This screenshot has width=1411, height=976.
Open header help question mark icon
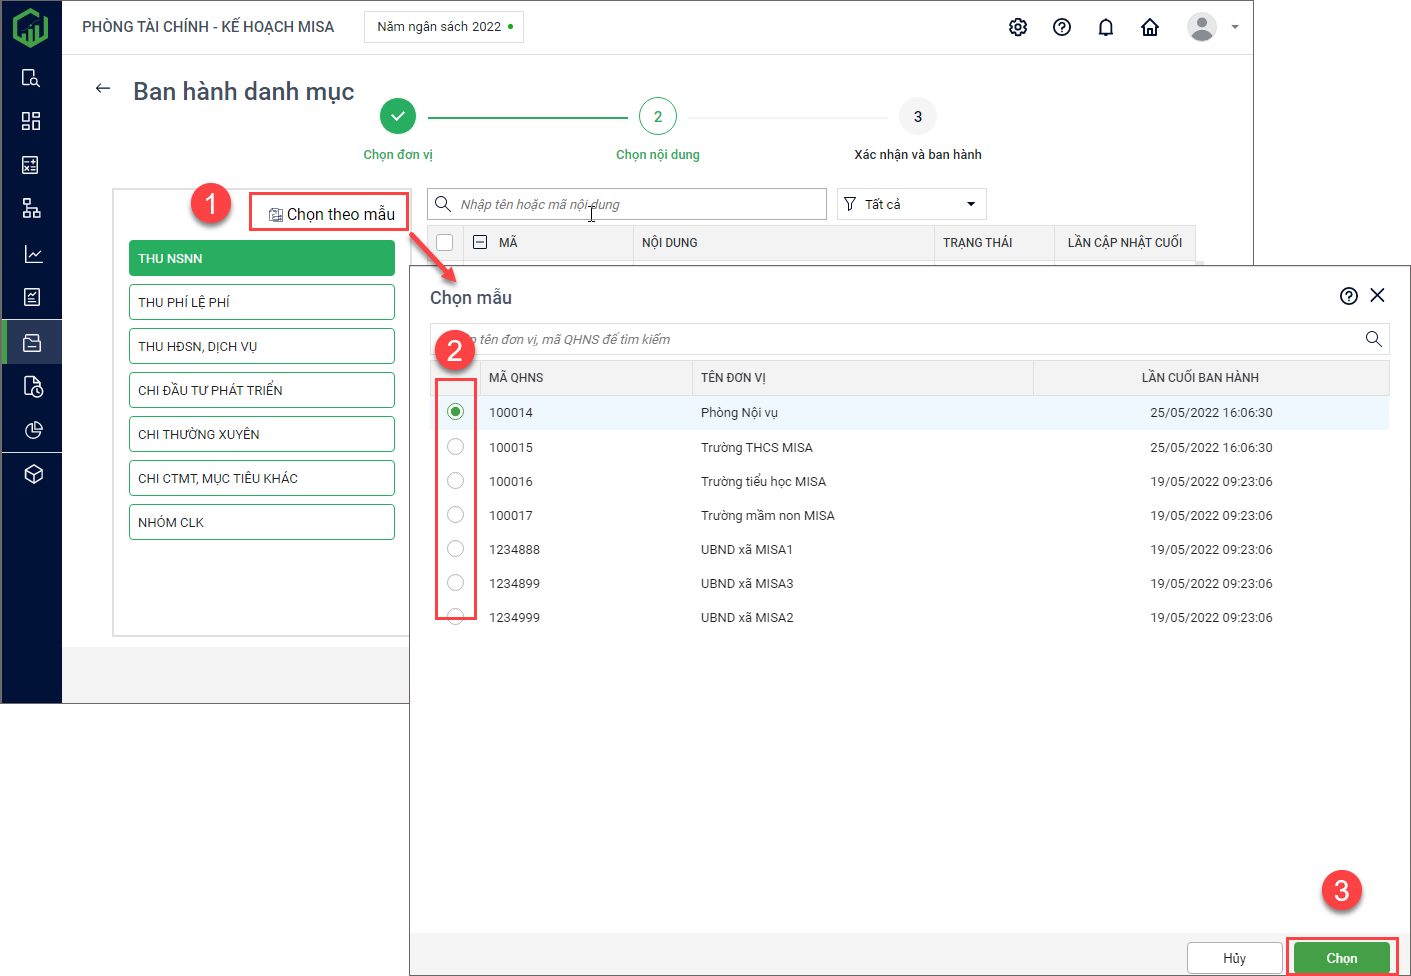point(1062,27)
